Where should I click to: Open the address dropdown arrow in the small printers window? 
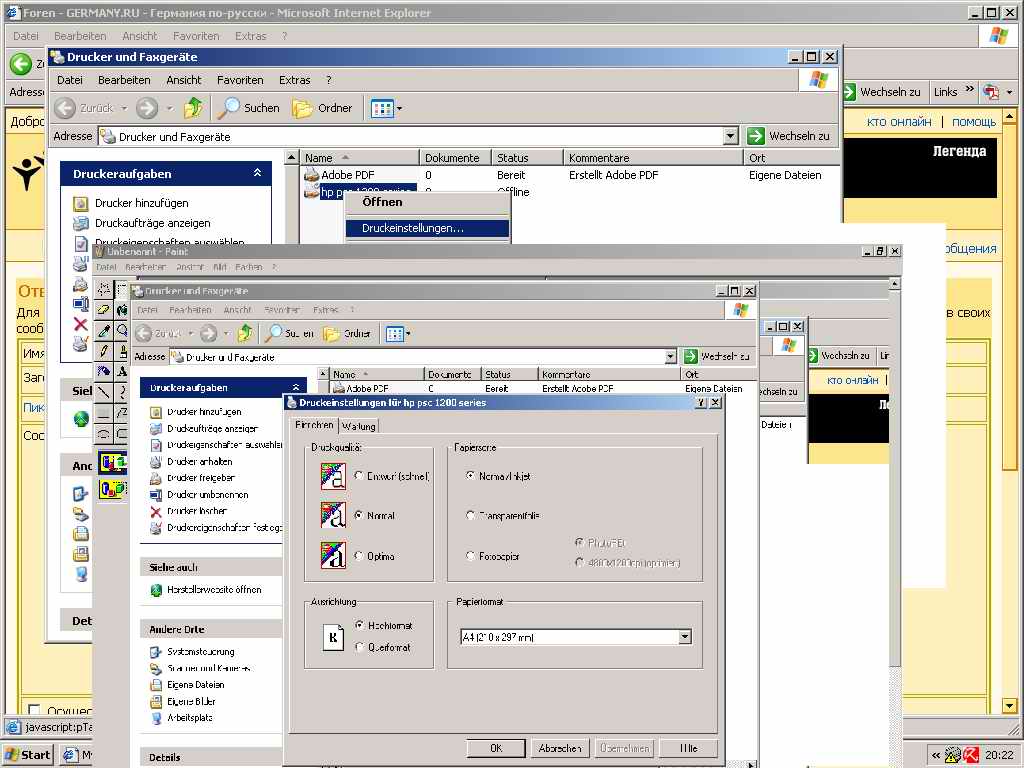pyautogui.click(x=671, y=357)
